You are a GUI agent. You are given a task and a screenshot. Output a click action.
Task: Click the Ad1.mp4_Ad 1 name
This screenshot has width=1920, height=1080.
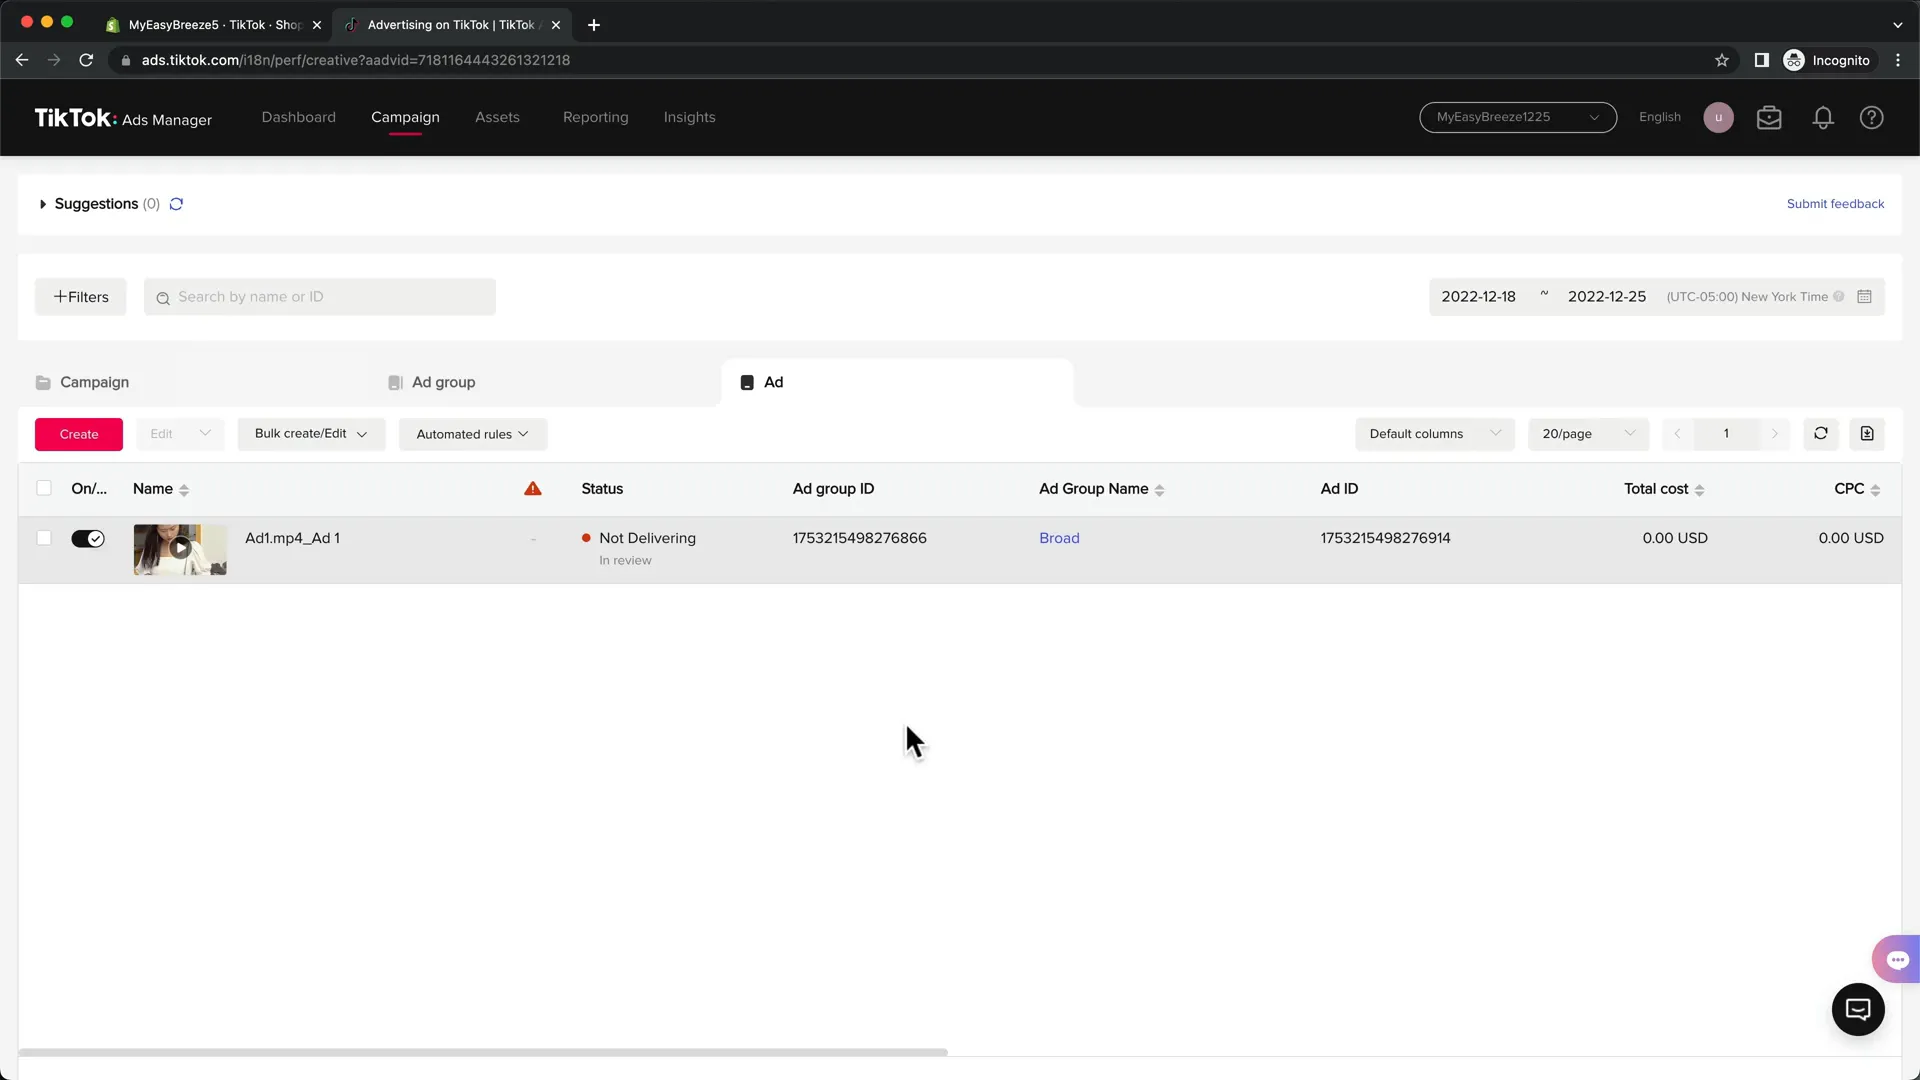292,538
